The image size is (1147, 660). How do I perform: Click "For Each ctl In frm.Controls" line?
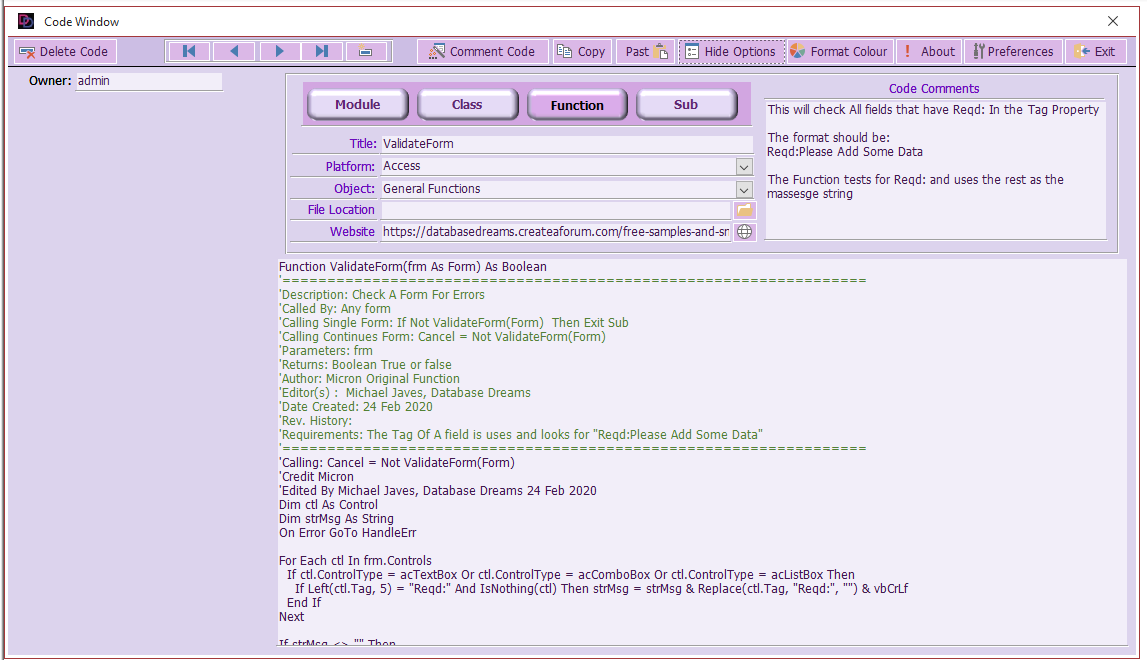coord(355,560)
